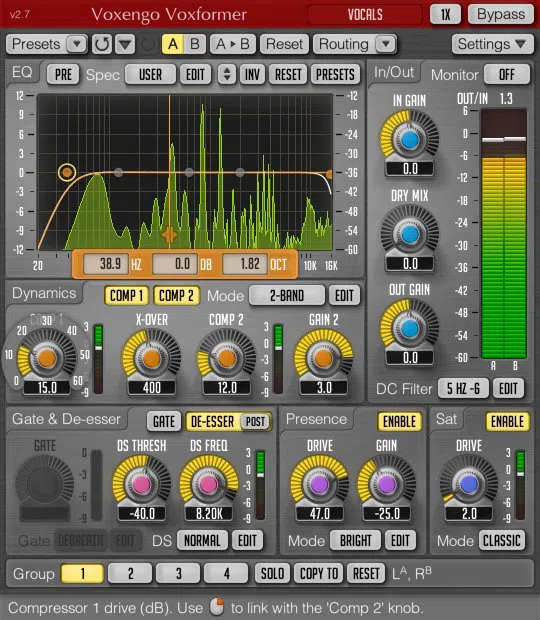Image resolution: width=540 pixels, height=620 pixels.
Task: Click the 38.9 Hz frequency field
Action: 106,264
